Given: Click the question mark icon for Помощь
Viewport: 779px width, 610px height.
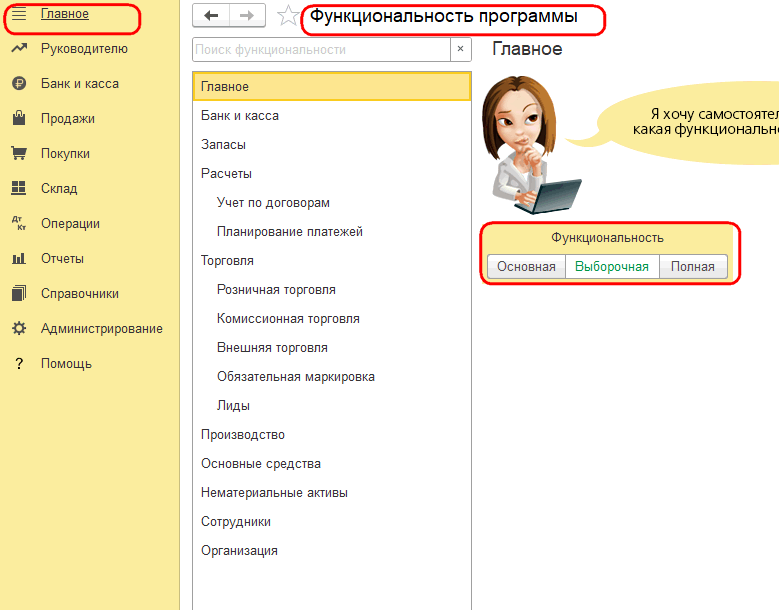Looking at the screenshot, I should [x=19, y=364].
